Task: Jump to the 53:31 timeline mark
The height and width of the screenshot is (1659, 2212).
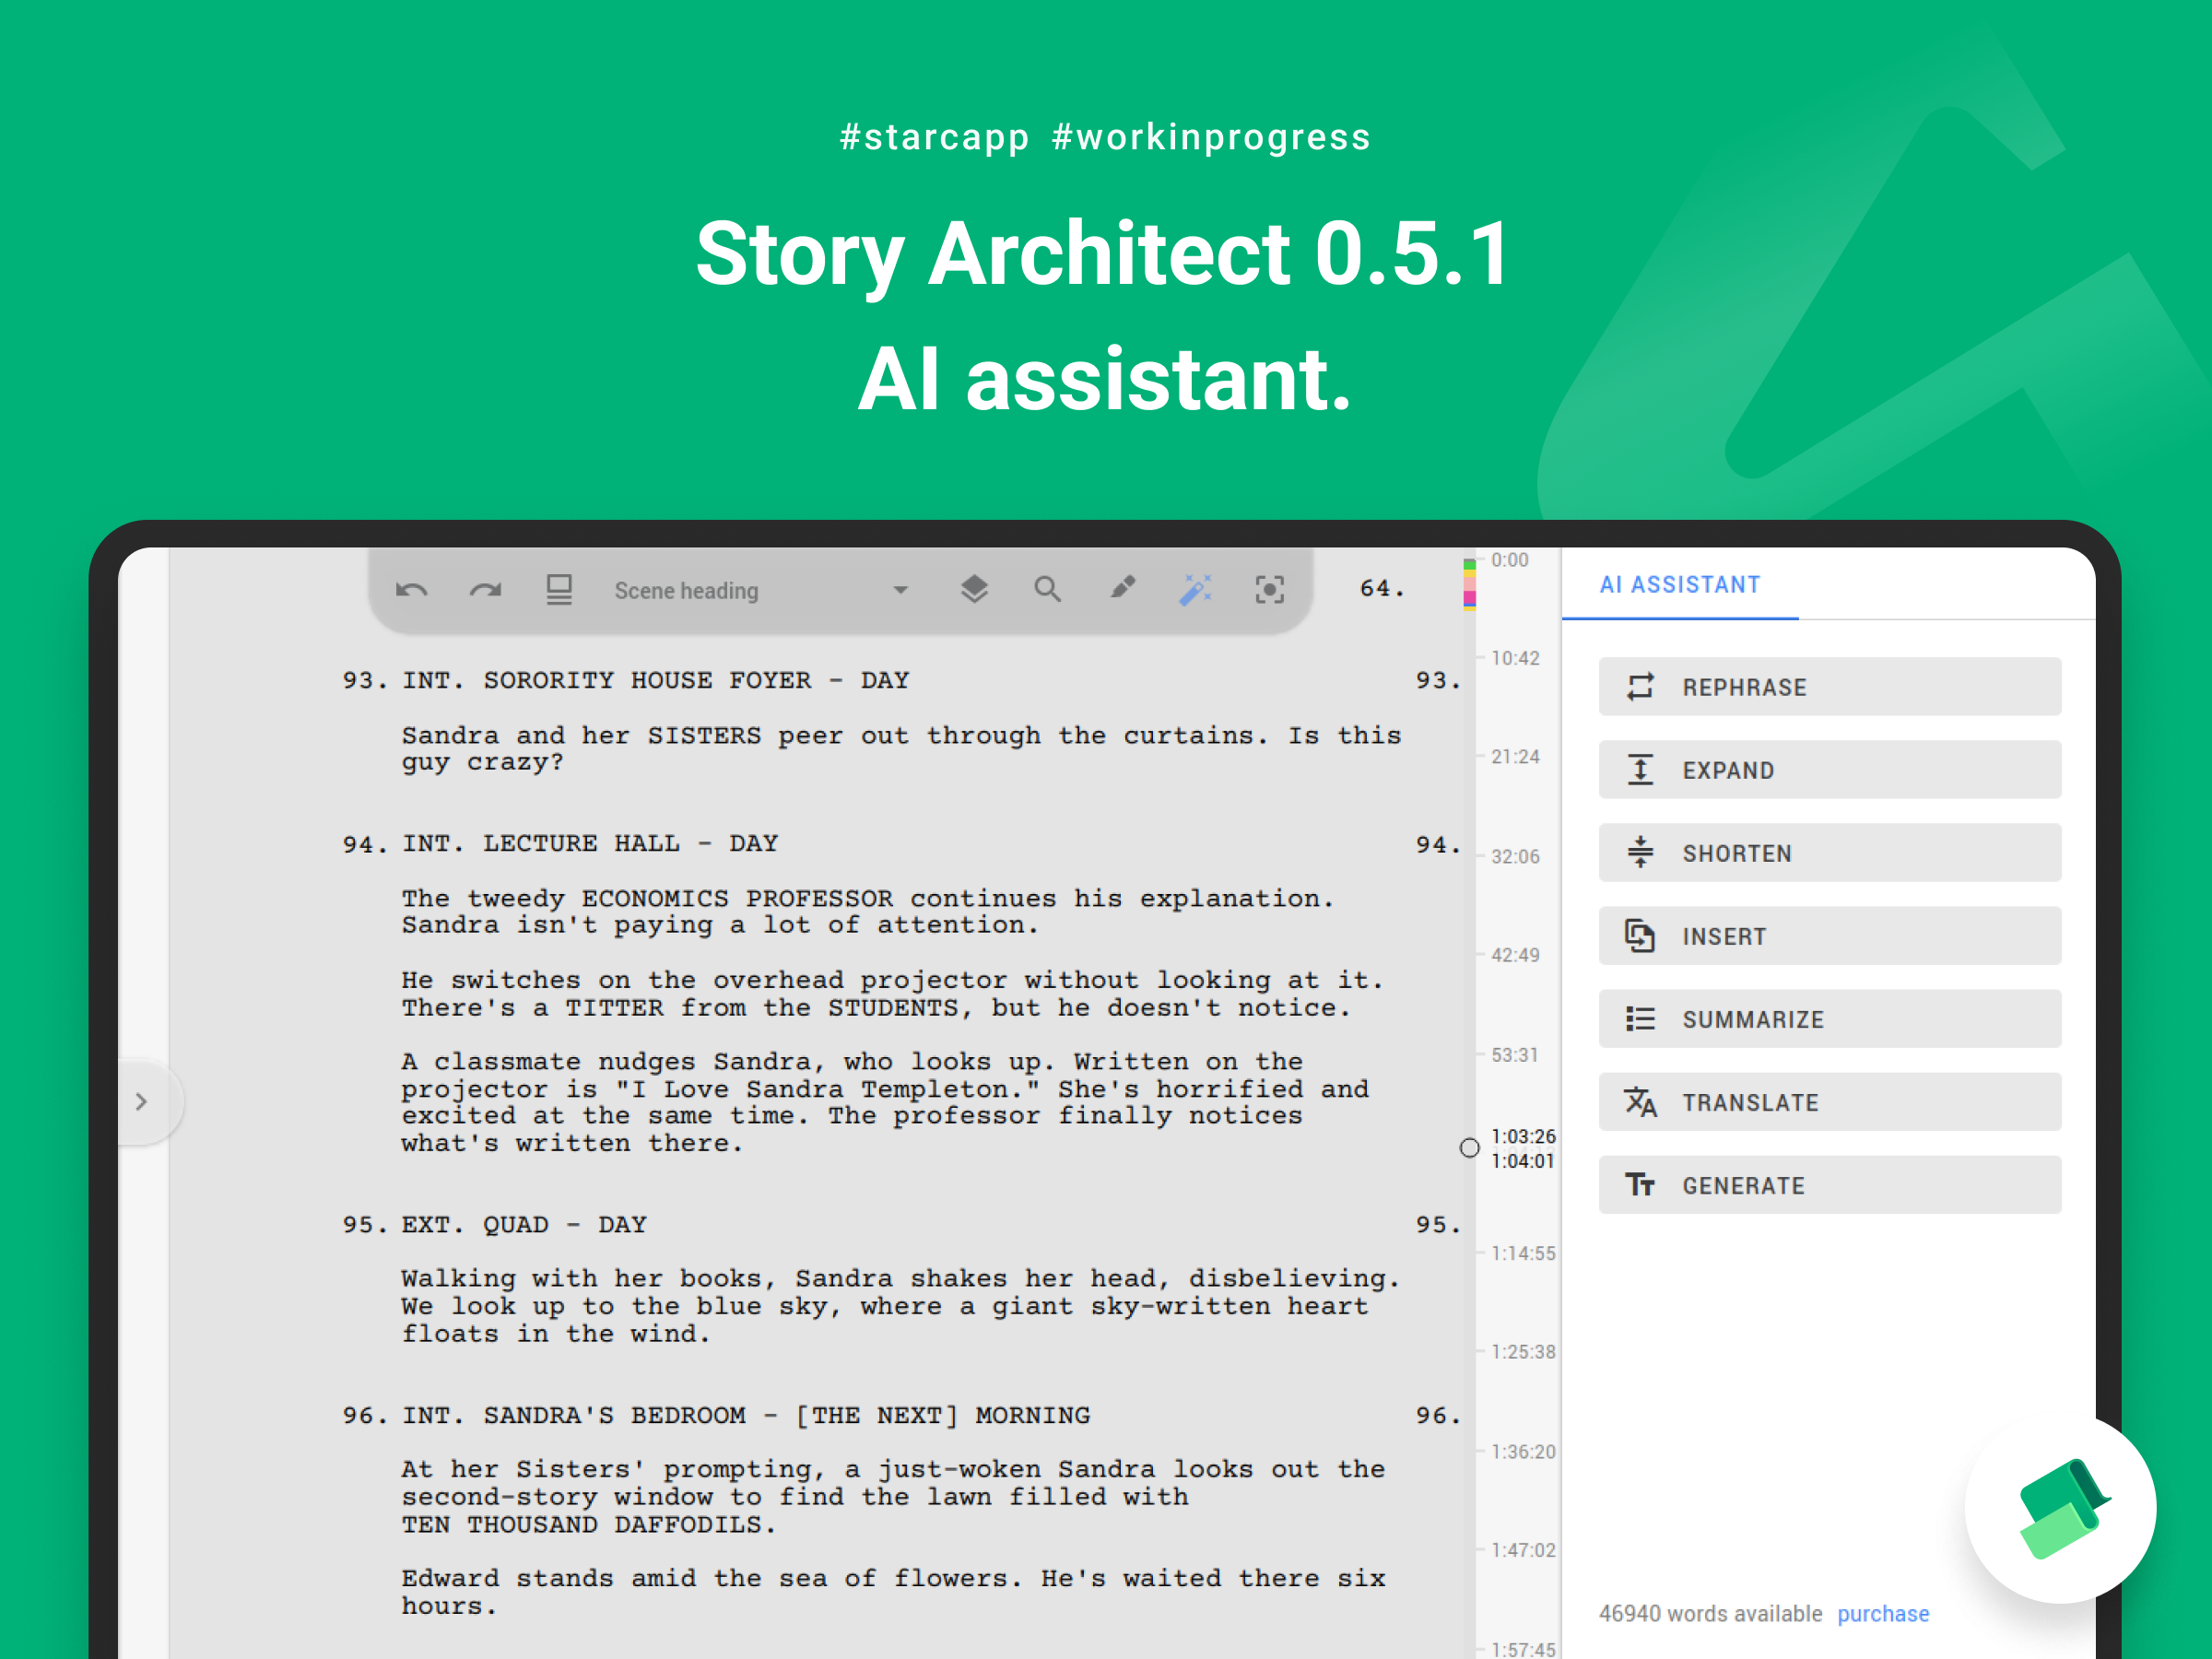Action: point(1515,1055)
